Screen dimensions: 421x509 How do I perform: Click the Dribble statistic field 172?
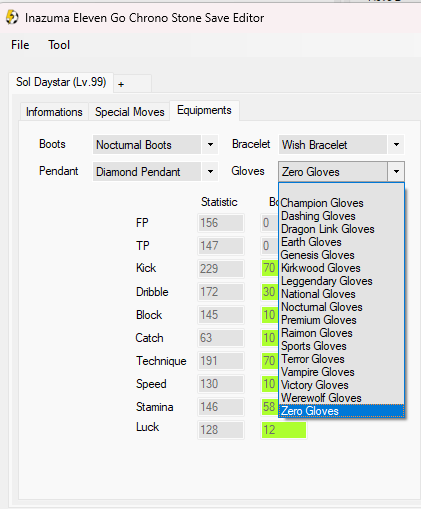point(221,292)
